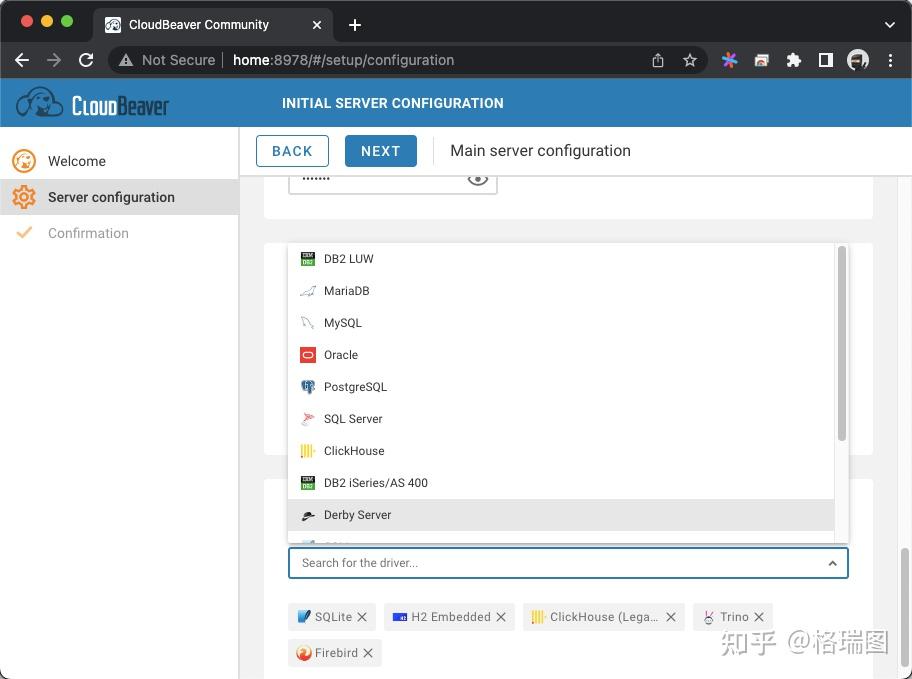Switch to the CloudBeaver Community browser tab
The image size is (912, 679).
click(x=213, y=25)
